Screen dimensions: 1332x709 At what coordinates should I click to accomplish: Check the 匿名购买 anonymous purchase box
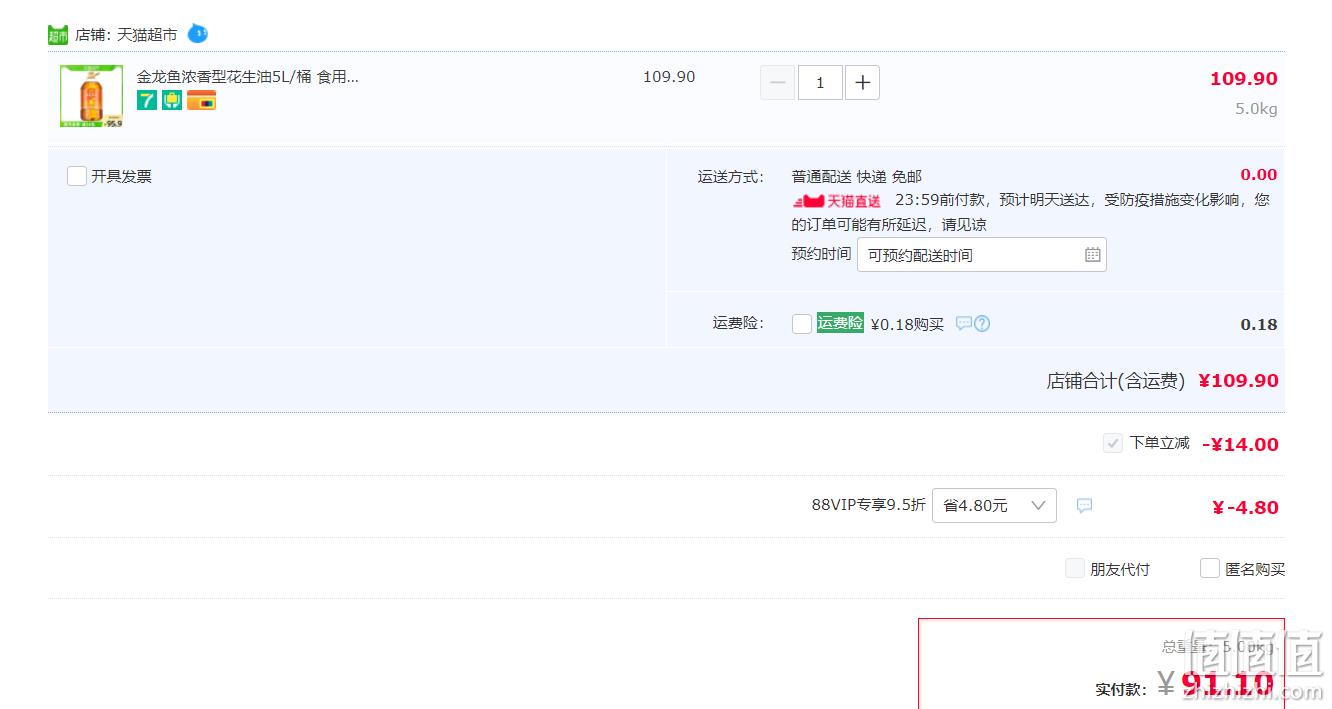point(1210,568)
